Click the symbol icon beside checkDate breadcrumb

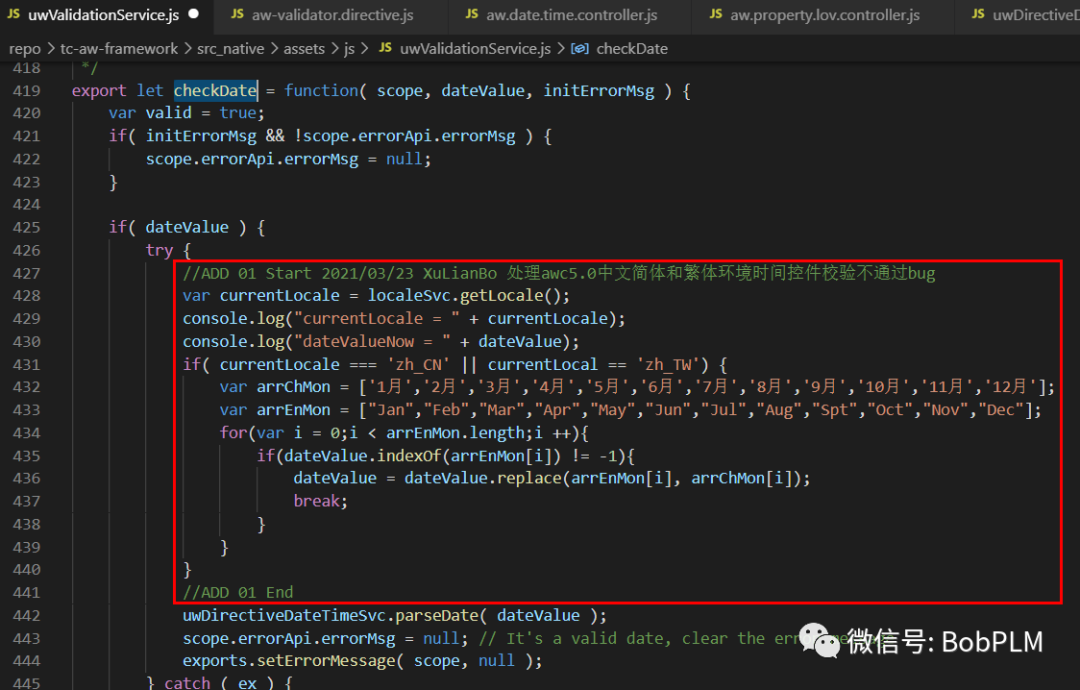tap(582, 48)
